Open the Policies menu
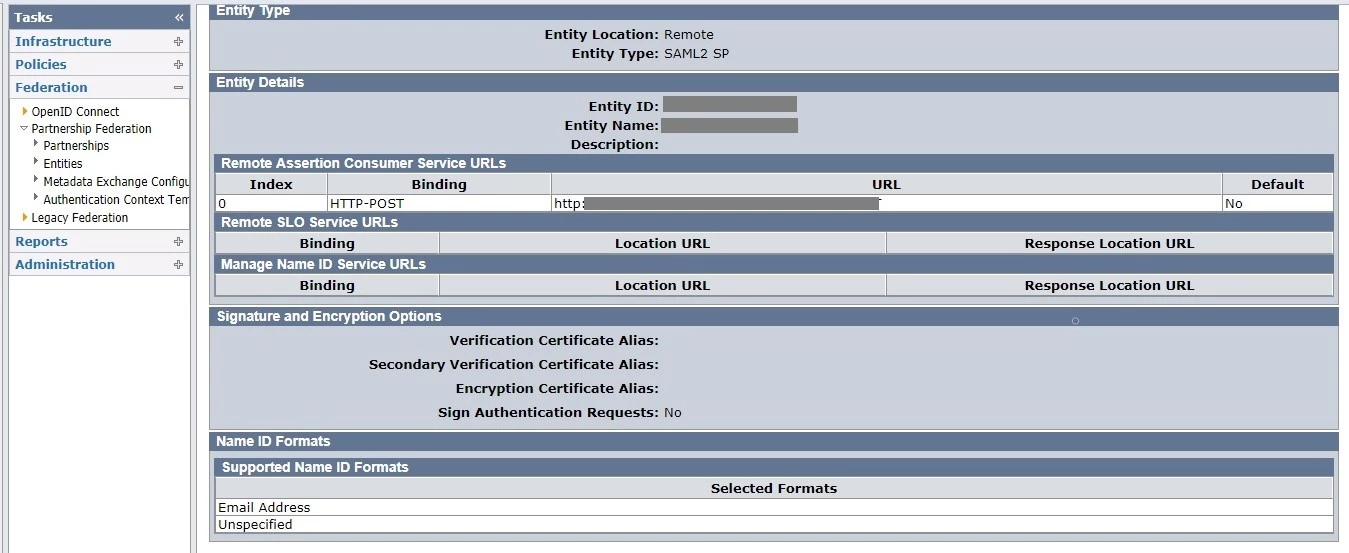The width and height of the screenshot is (1349, 553). click(x=41, y=65)
